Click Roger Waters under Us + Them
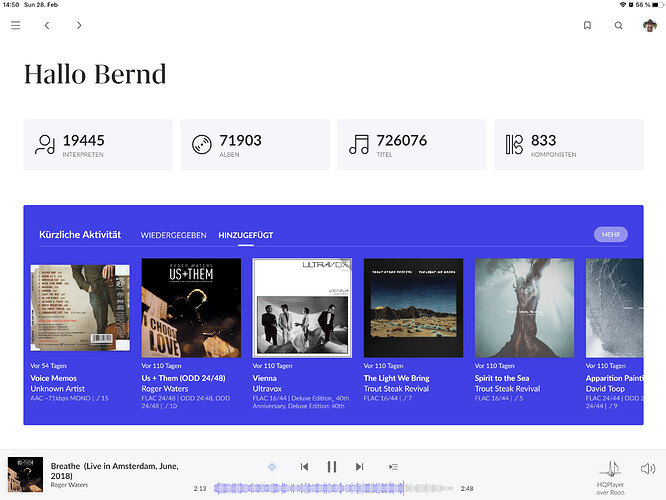666x500 pixels. [x=165, y=389]
